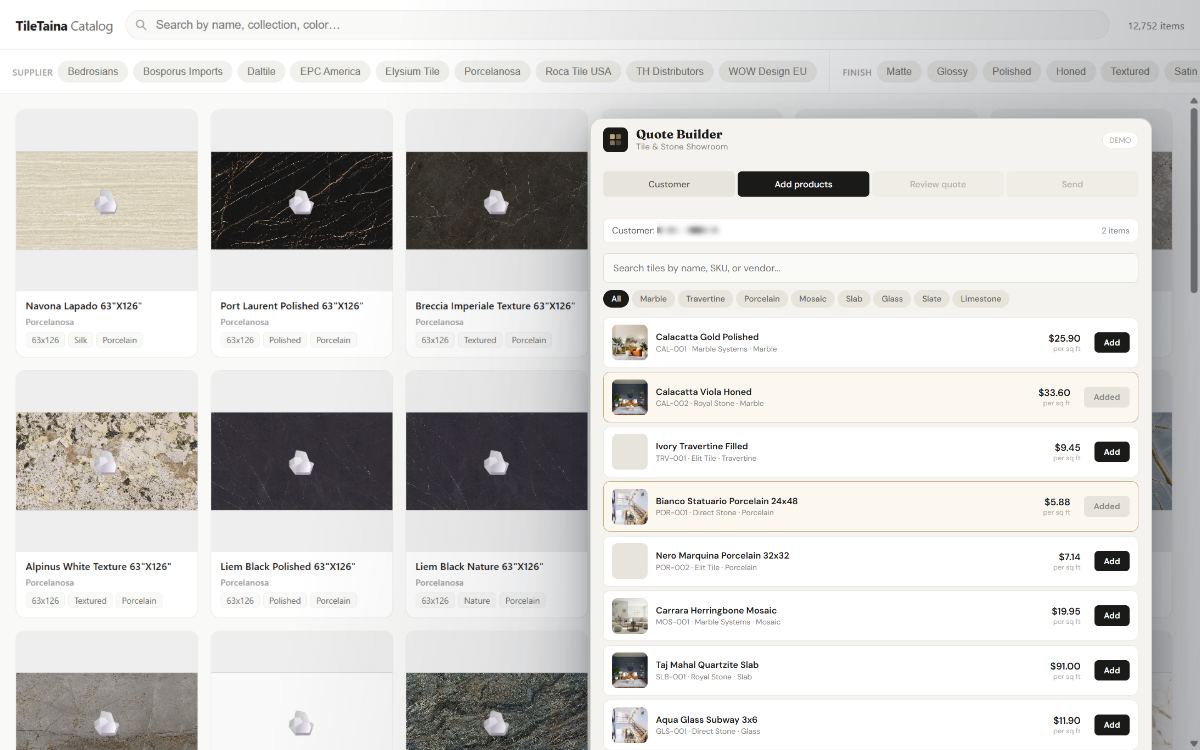Click placeholder icon on Liem Black Polished image
Screen dimensions: 1200x750
302,462
